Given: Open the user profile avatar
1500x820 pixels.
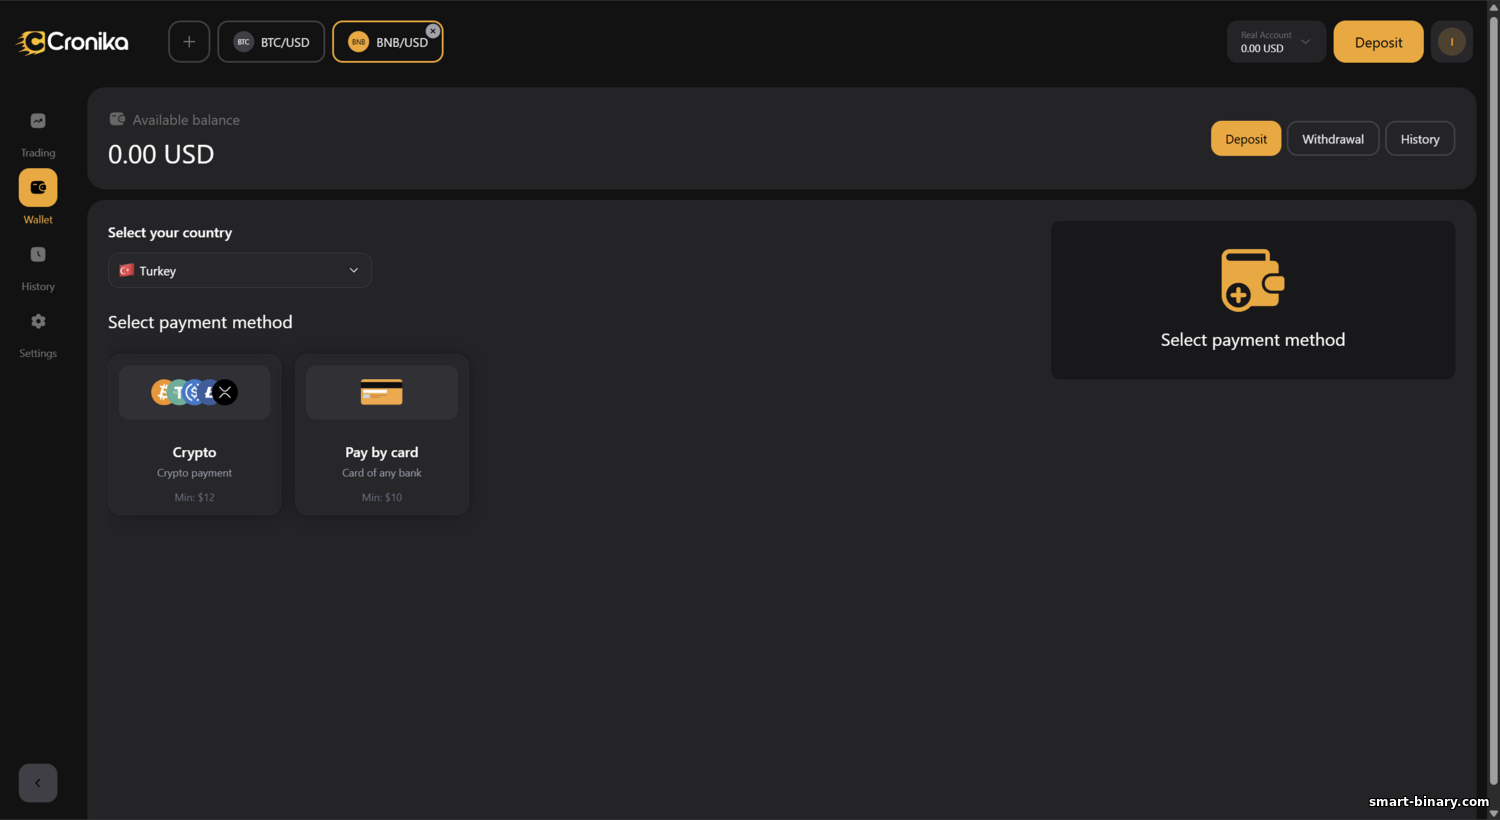Looking at the screenshot, I should (x=1451, y=42).
